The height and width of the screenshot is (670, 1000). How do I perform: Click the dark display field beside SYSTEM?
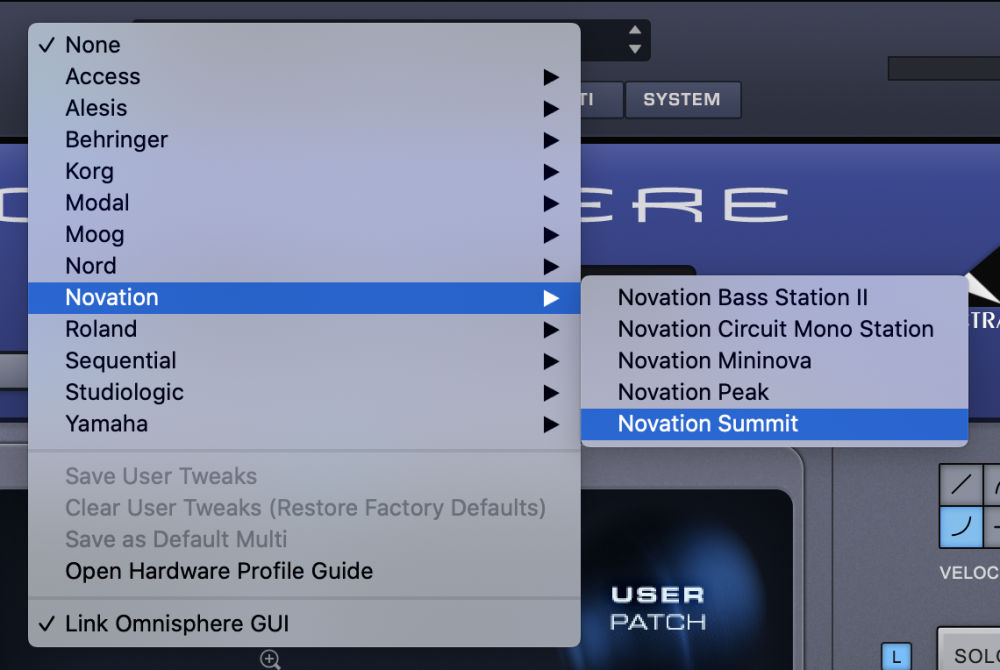pyautogui.click(x=944, y=68)
